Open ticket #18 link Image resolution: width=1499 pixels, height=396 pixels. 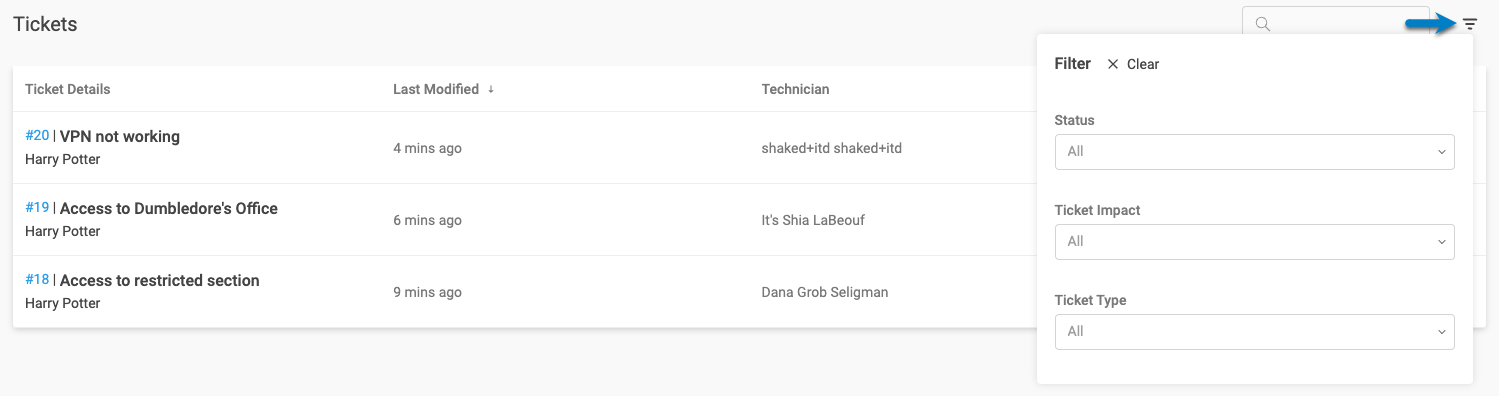click(x=37, y=280)
